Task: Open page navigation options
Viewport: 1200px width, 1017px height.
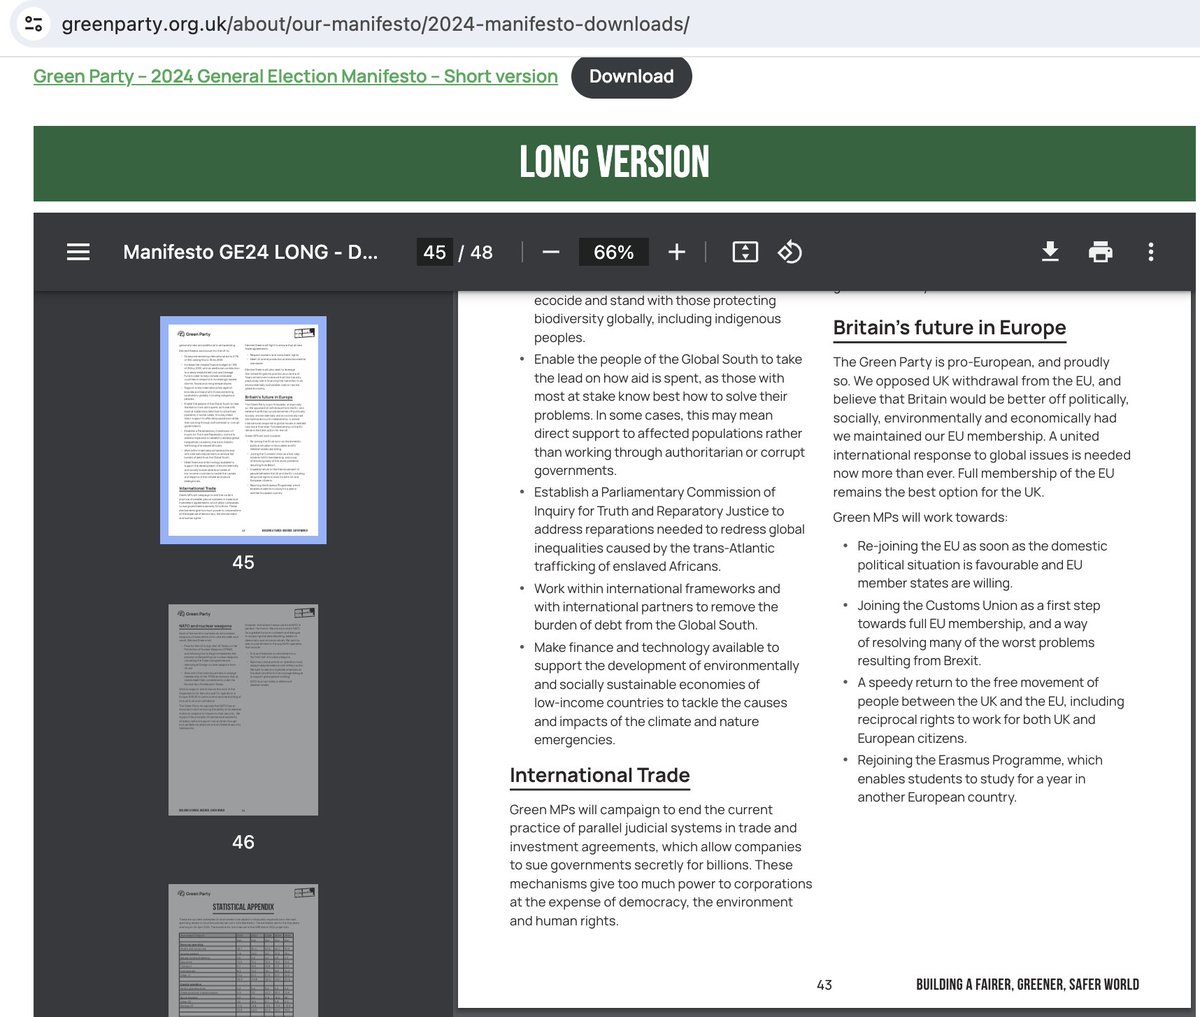Action: click(434, 252)
